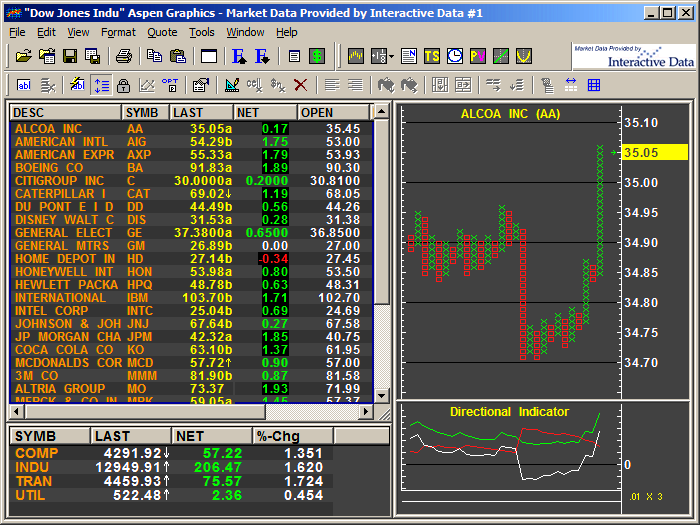Click the abl text field icon
Viewport: 700px width, 525px height.
(24, 85)
